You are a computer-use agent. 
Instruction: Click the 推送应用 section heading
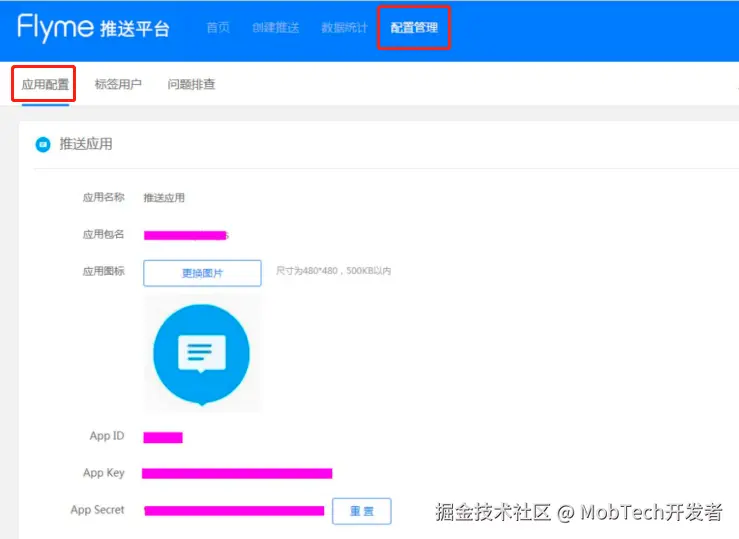coord(86,144)
